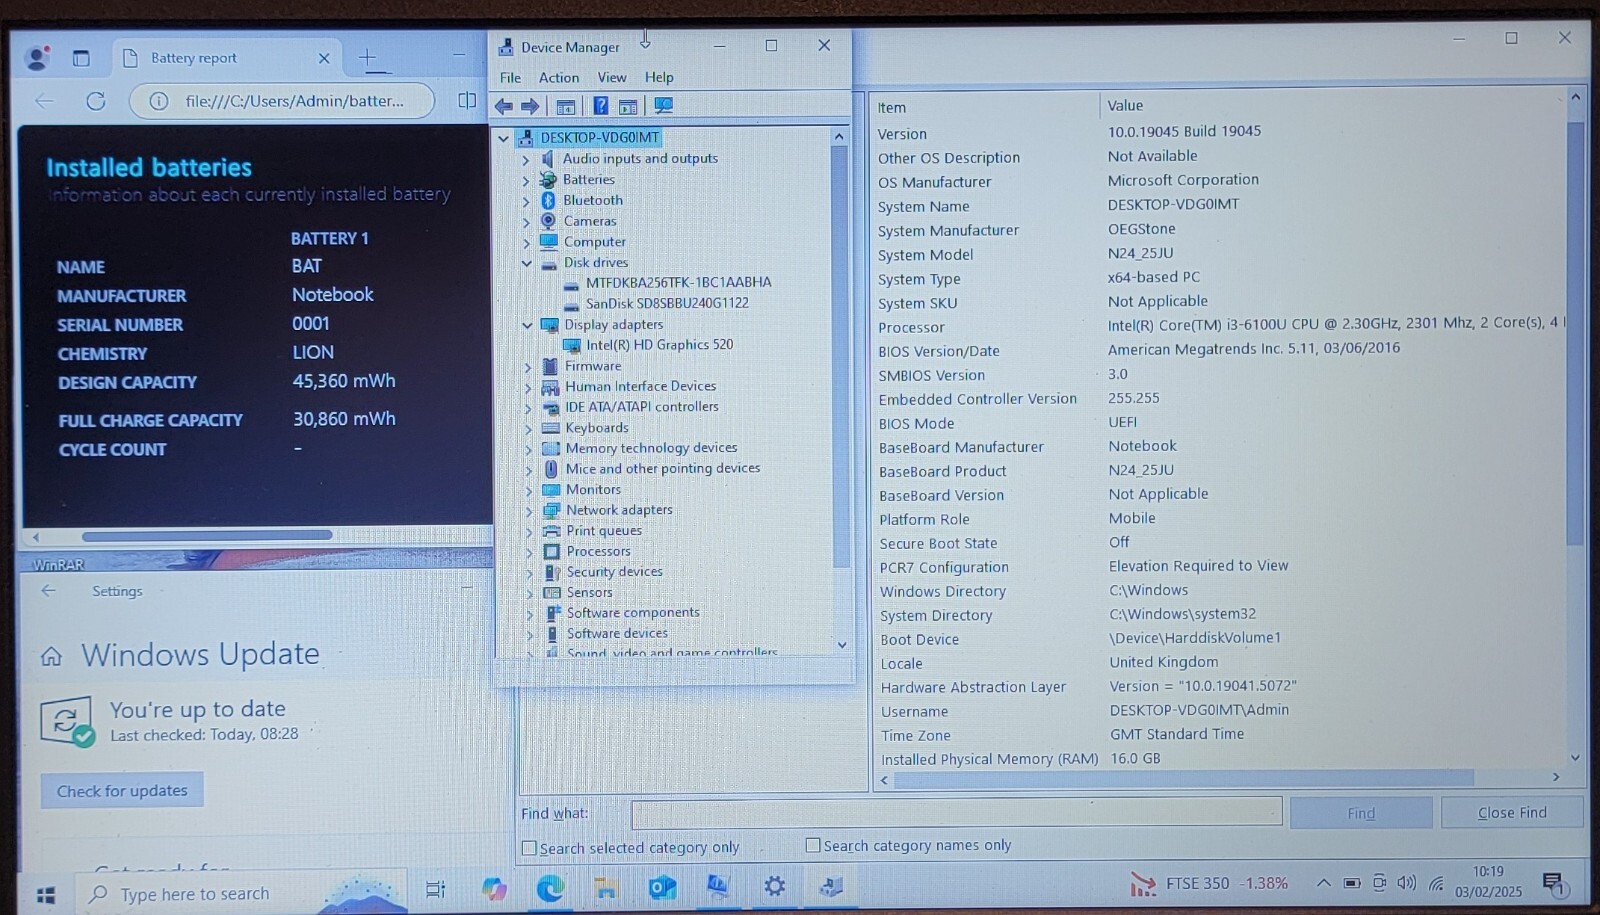The height and width of the screenshot is (915, 1600).
Task: Expand the Processors node
Action: click(529, 552)
